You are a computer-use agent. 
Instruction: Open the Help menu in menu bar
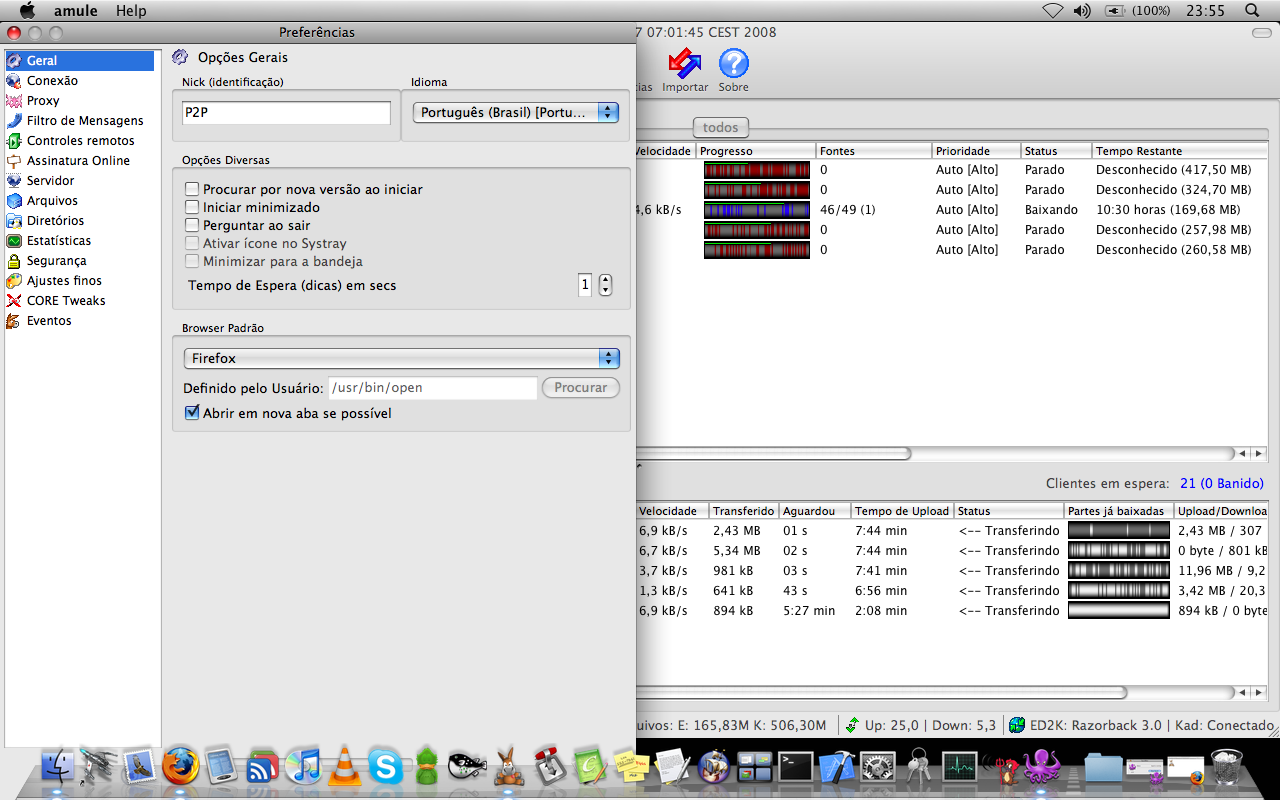click(x=131, y=11)
